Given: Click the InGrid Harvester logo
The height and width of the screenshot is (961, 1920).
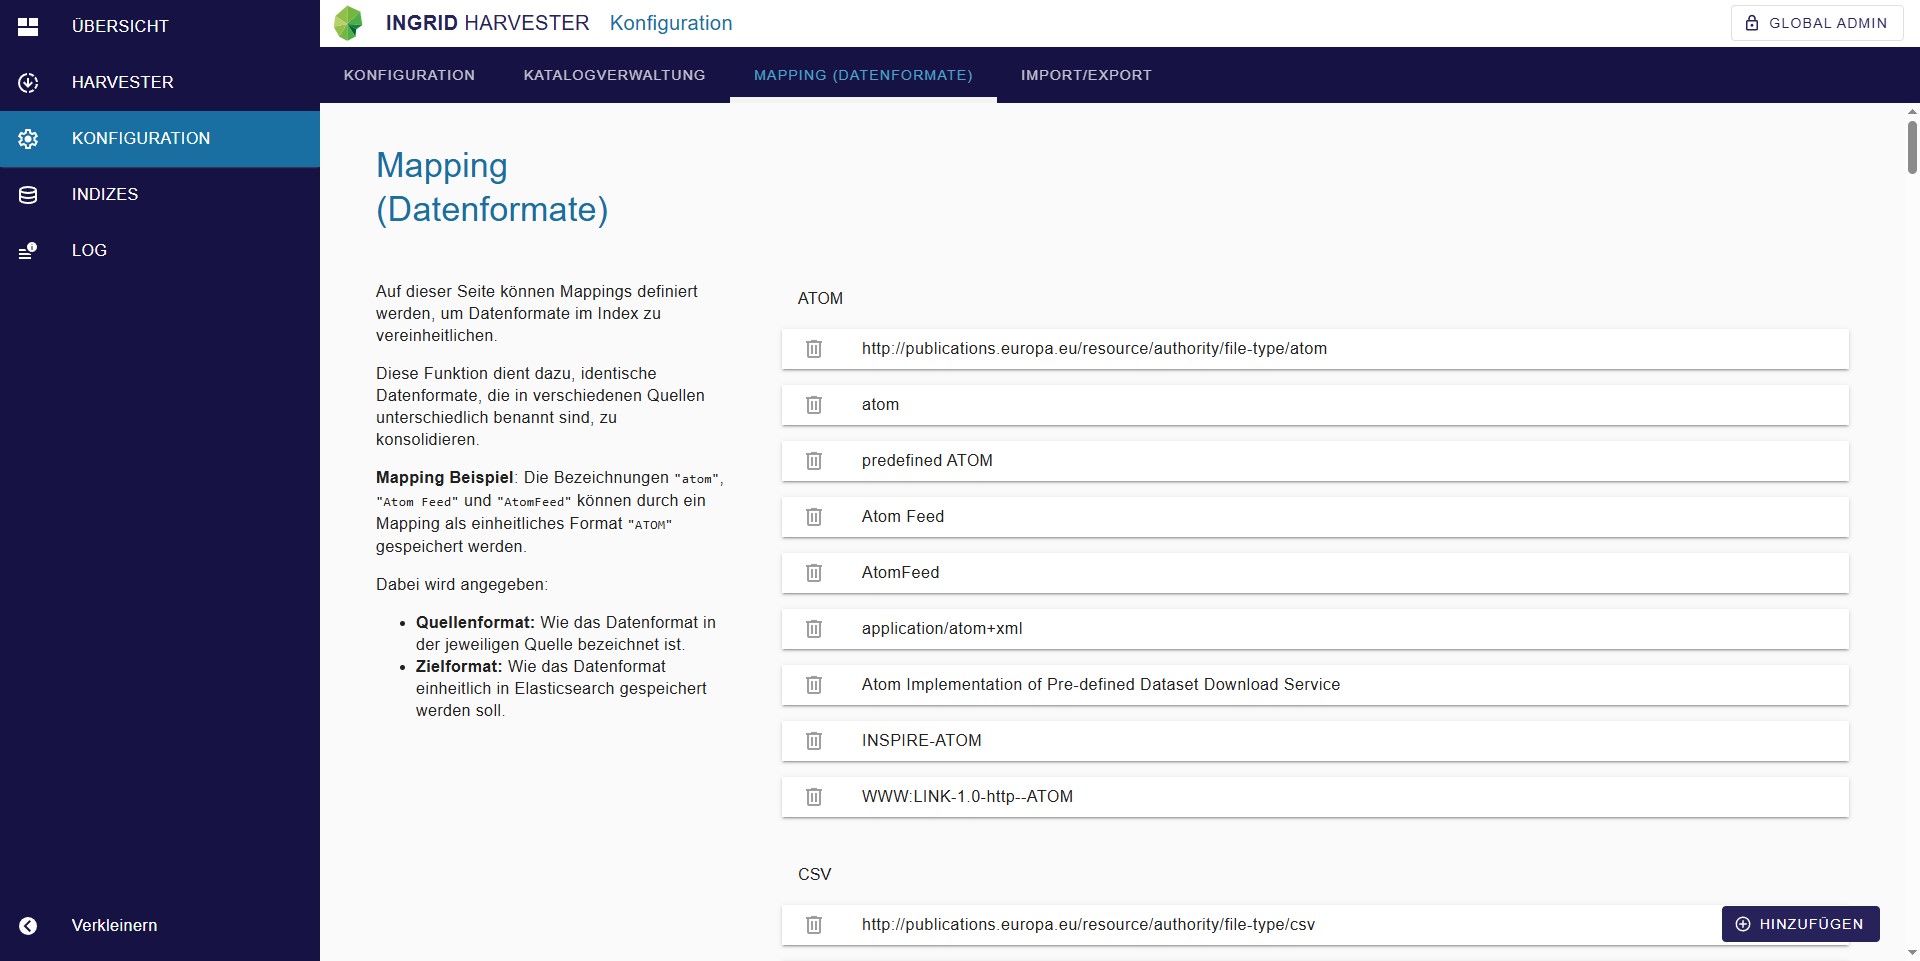Looking at the screenshot, I should pyautogui.click(x=349, y=23).
